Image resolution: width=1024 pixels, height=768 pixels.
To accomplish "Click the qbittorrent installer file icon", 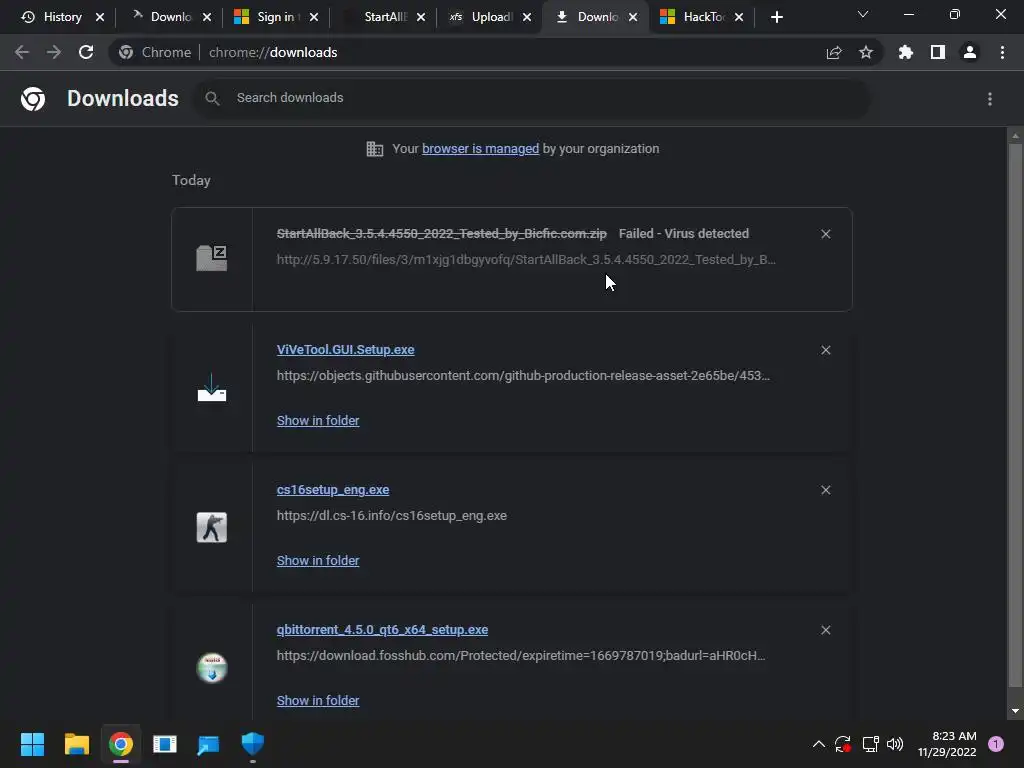I will click(x=212, y=667).
